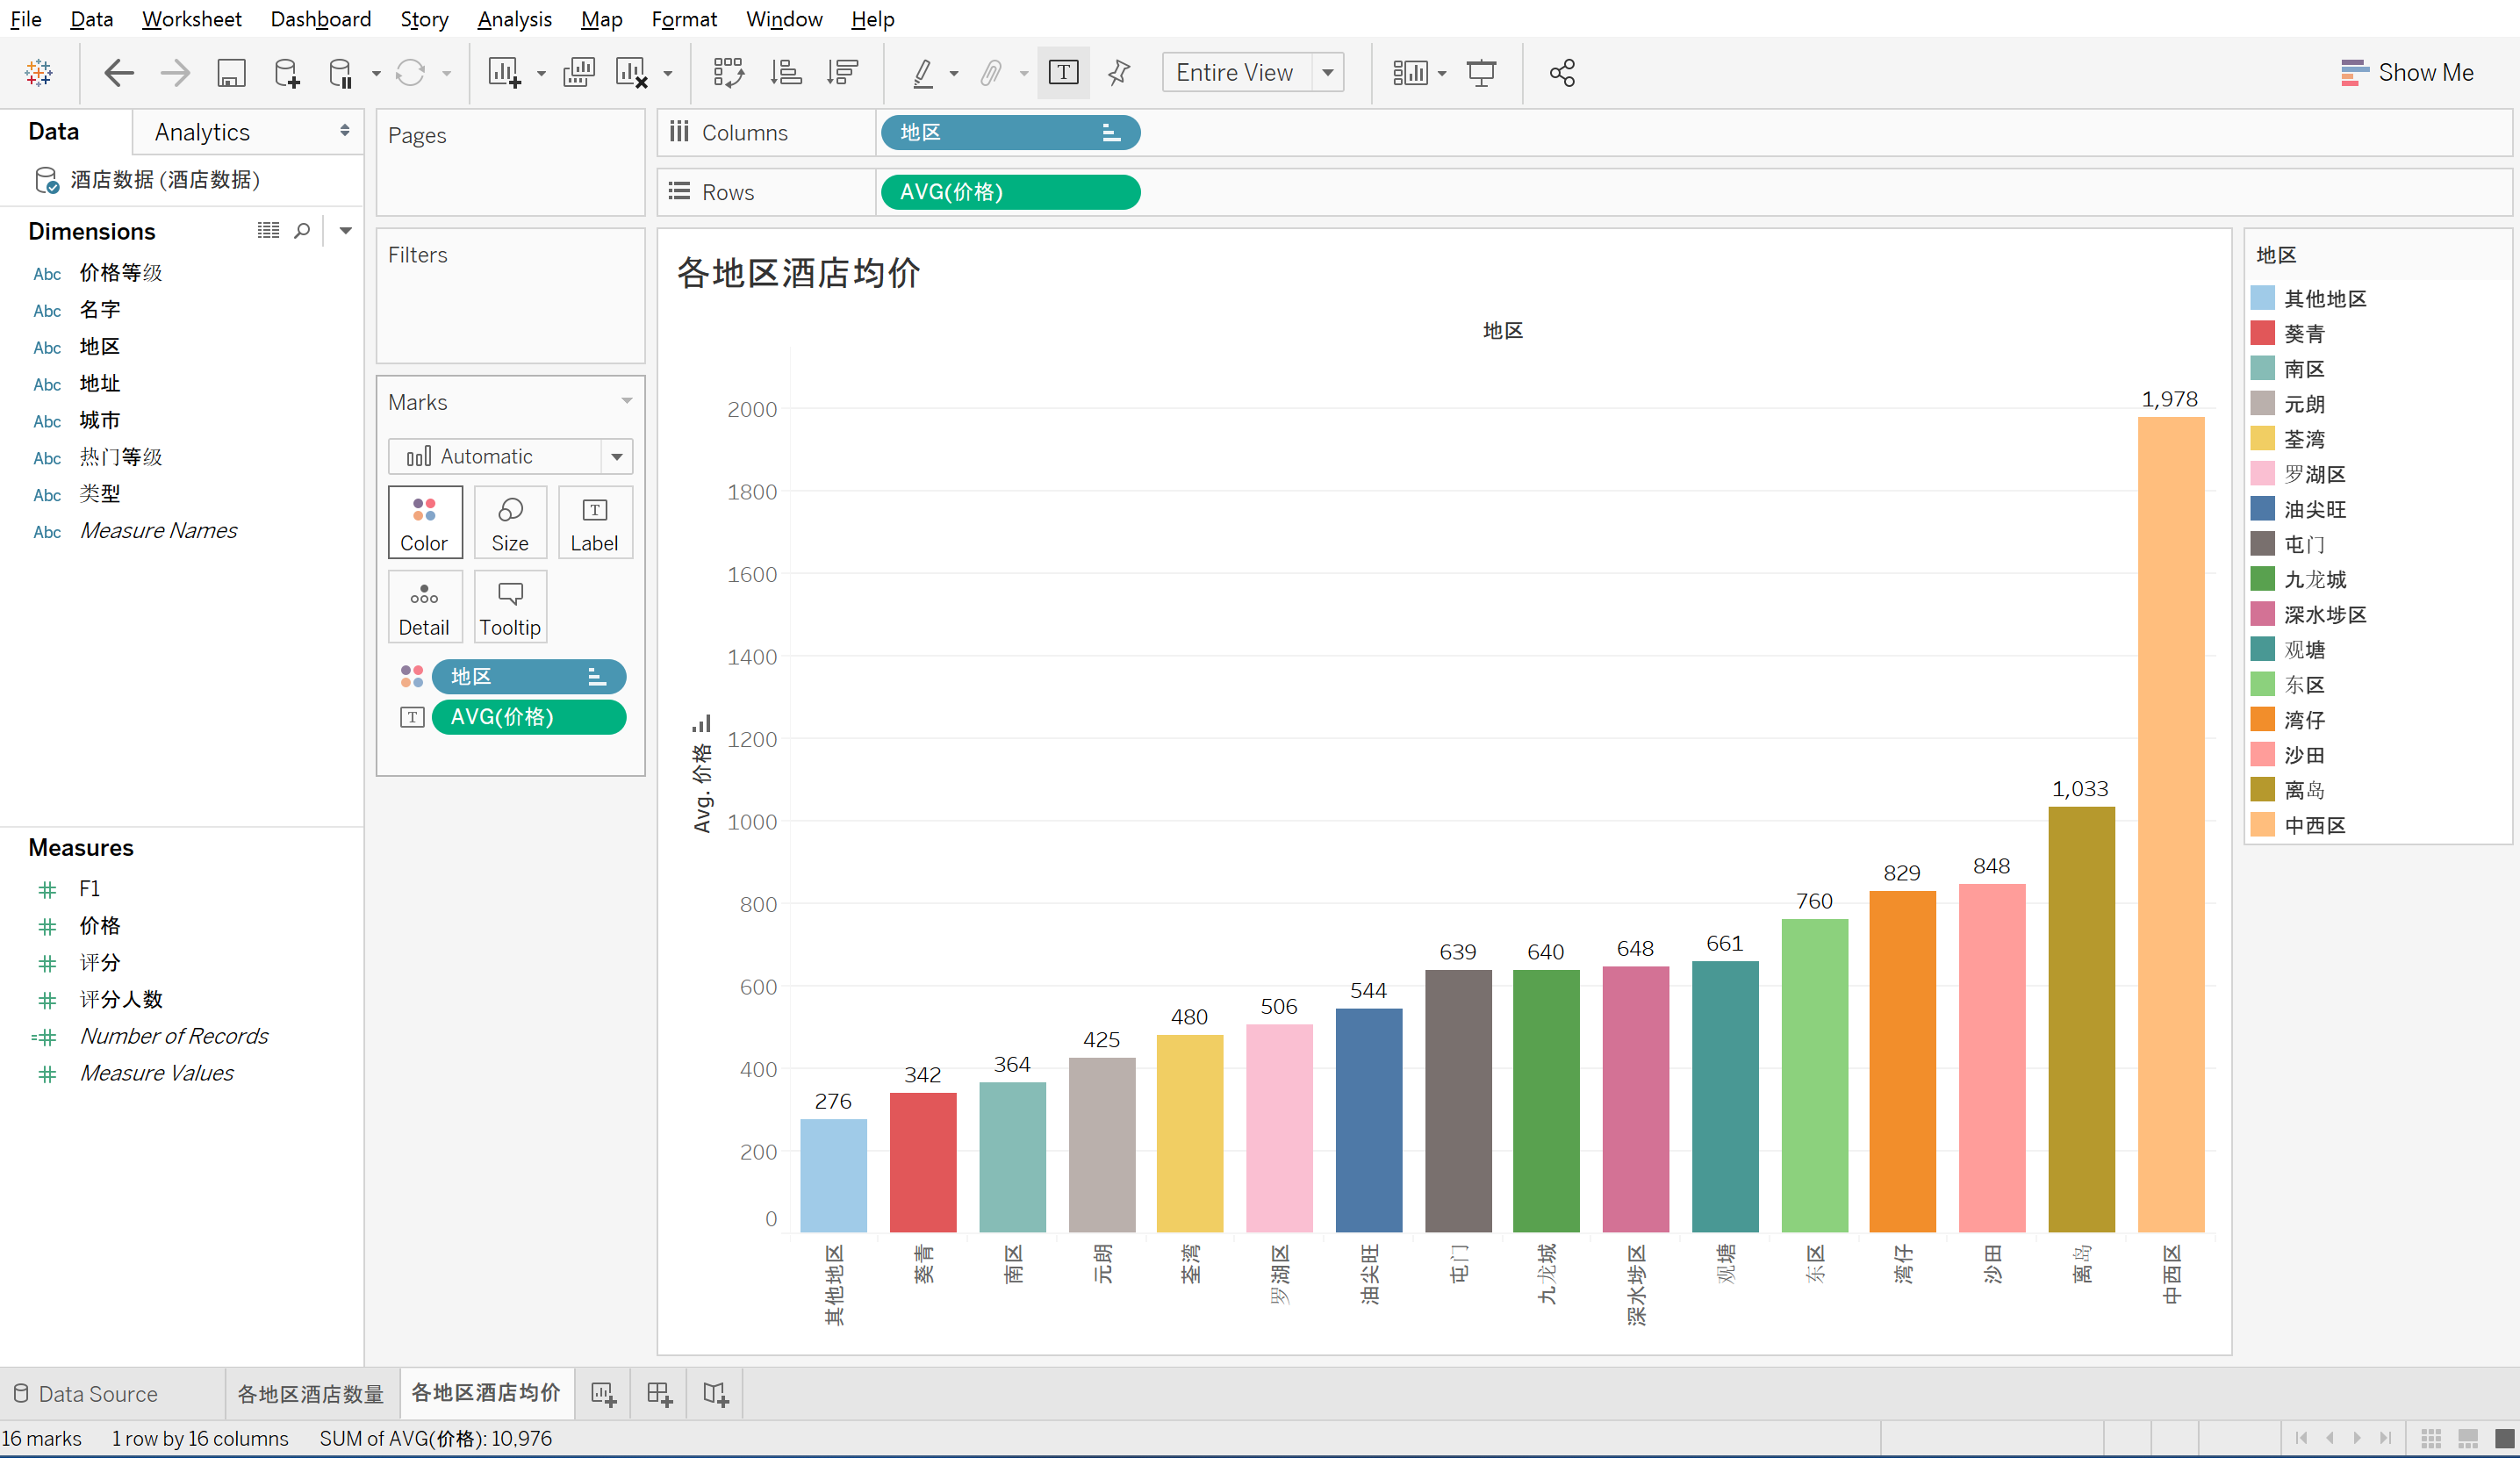This screenshot has height=1458, width=2520.
Task: Expand the Dimensions pane dropdown arrow
Action: (346, 231)
